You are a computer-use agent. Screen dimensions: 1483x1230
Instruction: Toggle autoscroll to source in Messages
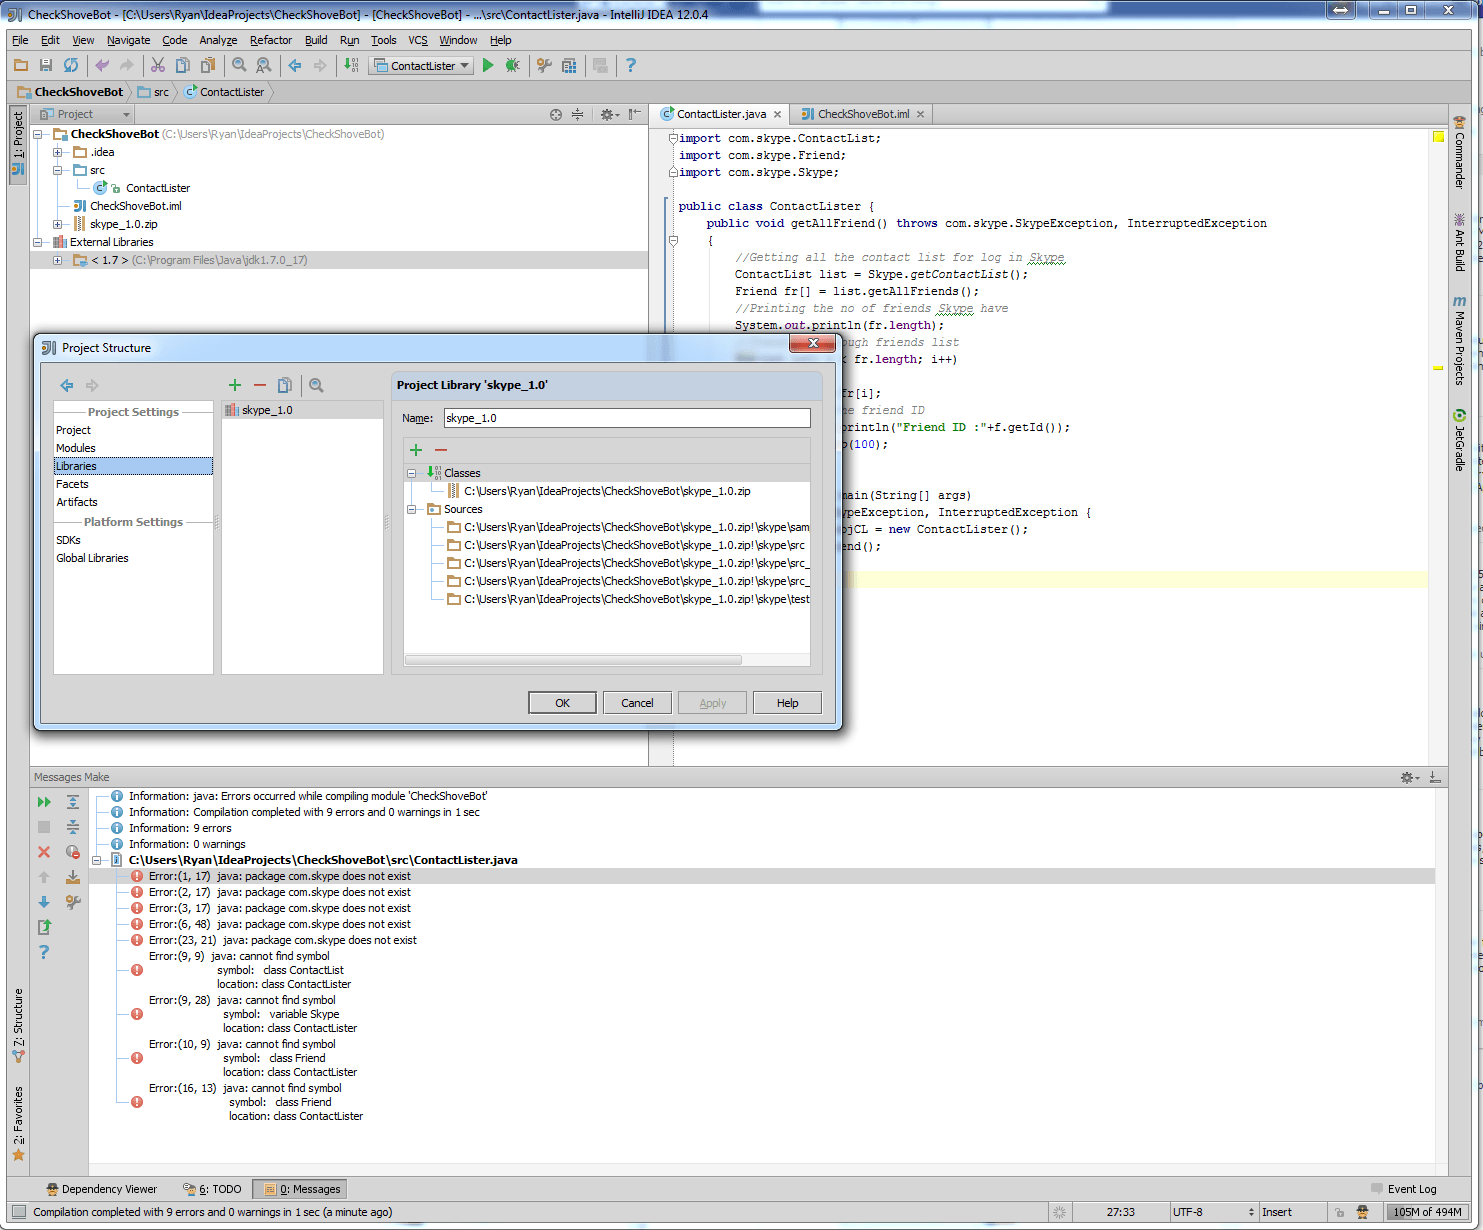tap(73, 877)
